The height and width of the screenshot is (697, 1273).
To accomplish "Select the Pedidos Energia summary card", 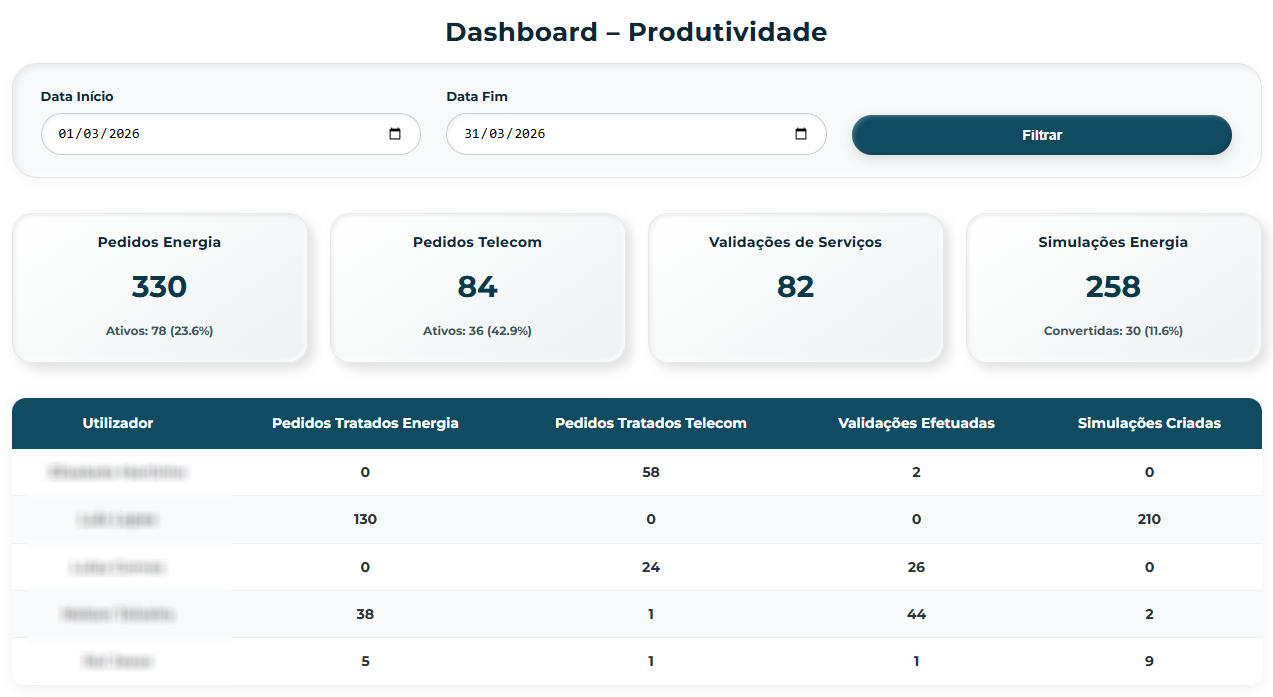I will point(160,288).
